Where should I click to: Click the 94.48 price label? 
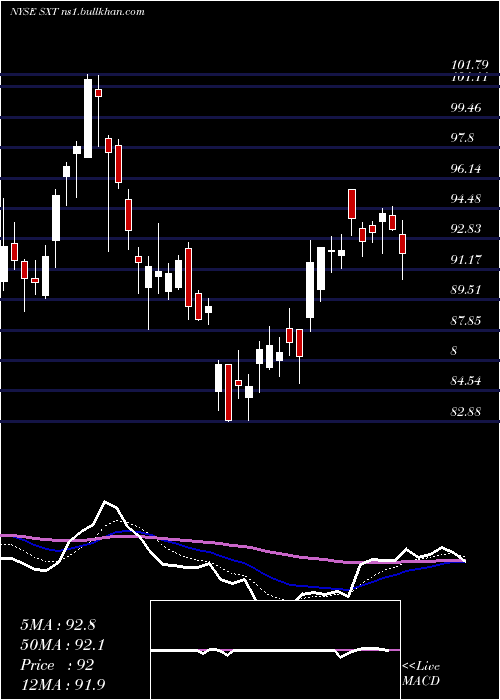[x=466, y=199]
